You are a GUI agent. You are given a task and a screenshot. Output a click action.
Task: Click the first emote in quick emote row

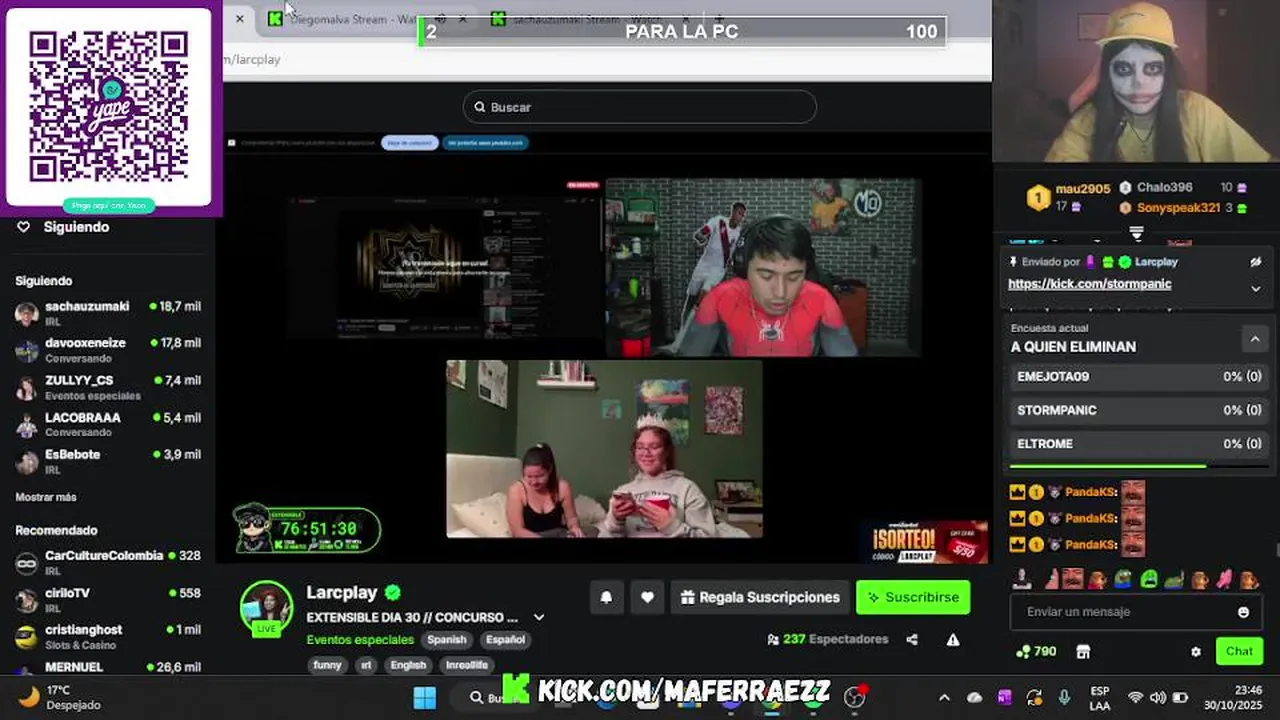1022,579
